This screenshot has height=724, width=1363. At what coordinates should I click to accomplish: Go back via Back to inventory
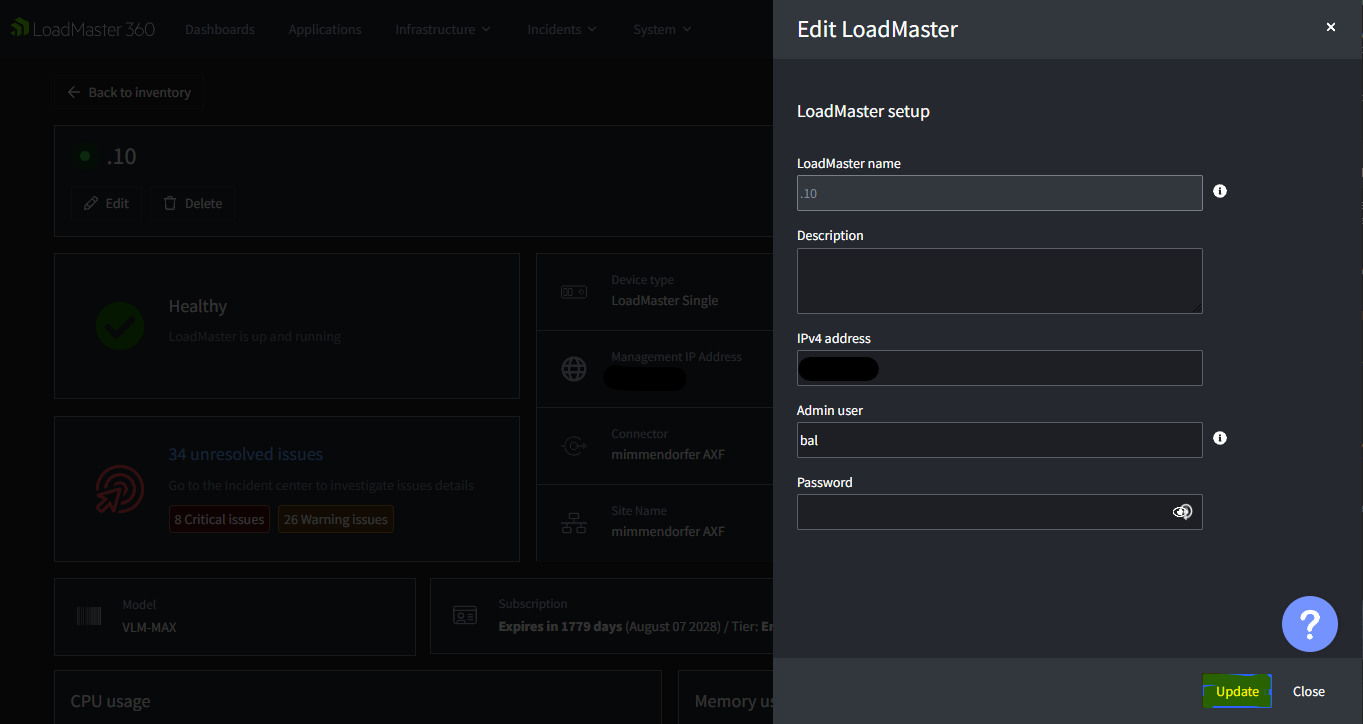pyautogui.click(x=129, y=92)
